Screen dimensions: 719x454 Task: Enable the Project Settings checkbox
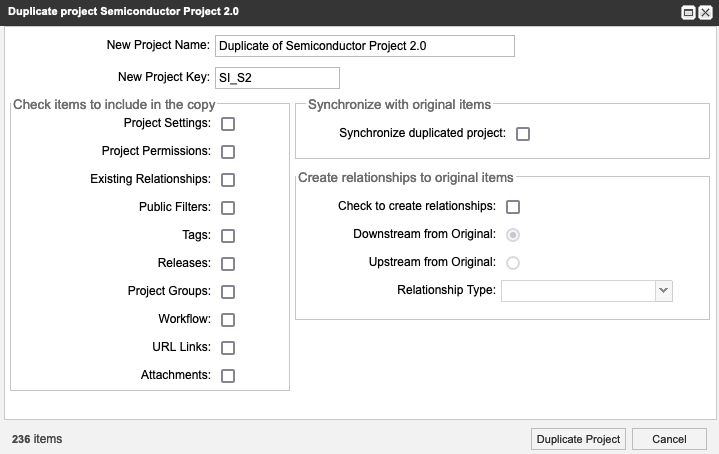(x=228, y=124)
